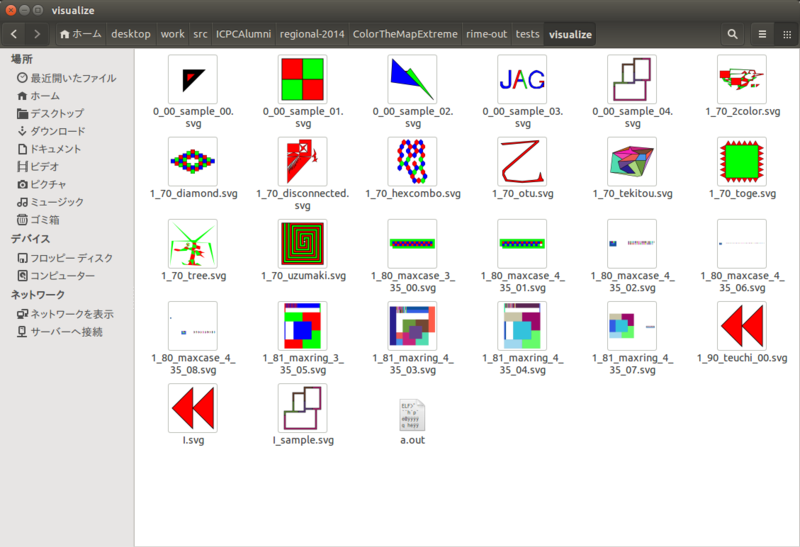Select フロッピー ディスク device
The image size is (800, 547).
(x=65, y=258)
